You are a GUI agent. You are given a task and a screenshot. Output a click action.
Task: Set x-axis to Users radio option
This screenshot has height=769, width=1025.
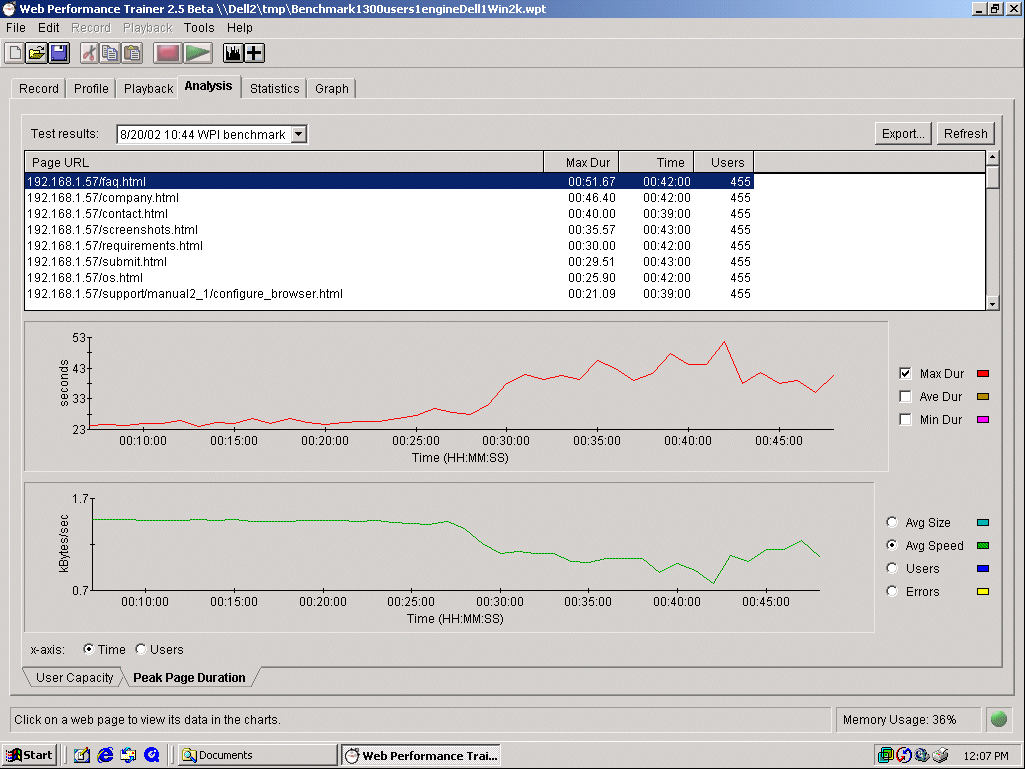[x=141, y=650]
